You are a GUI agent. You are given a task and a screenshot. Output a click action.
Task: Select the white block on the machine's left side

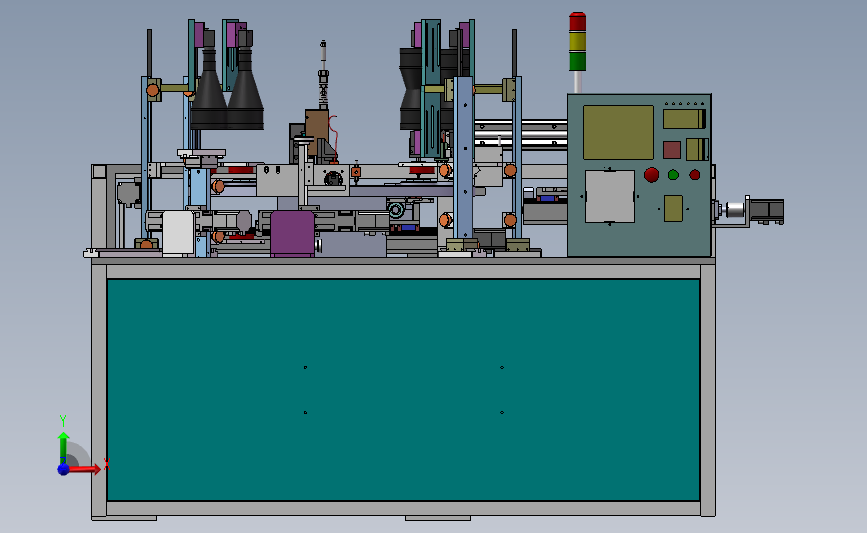pyautogui.click(x=178, y=233)
